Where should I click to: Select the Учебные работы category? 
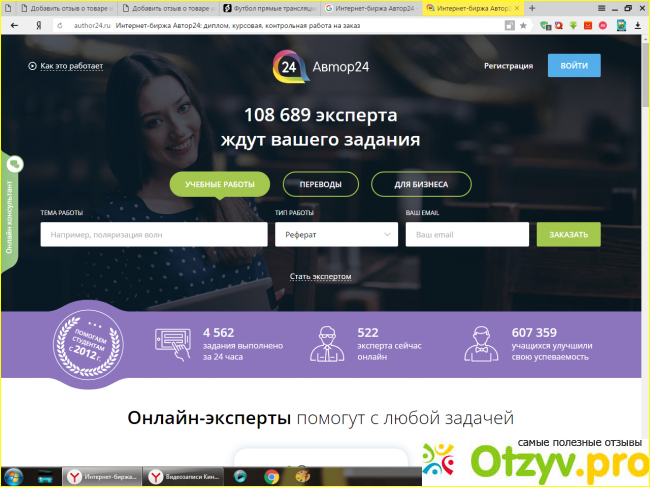pos(220,185)
